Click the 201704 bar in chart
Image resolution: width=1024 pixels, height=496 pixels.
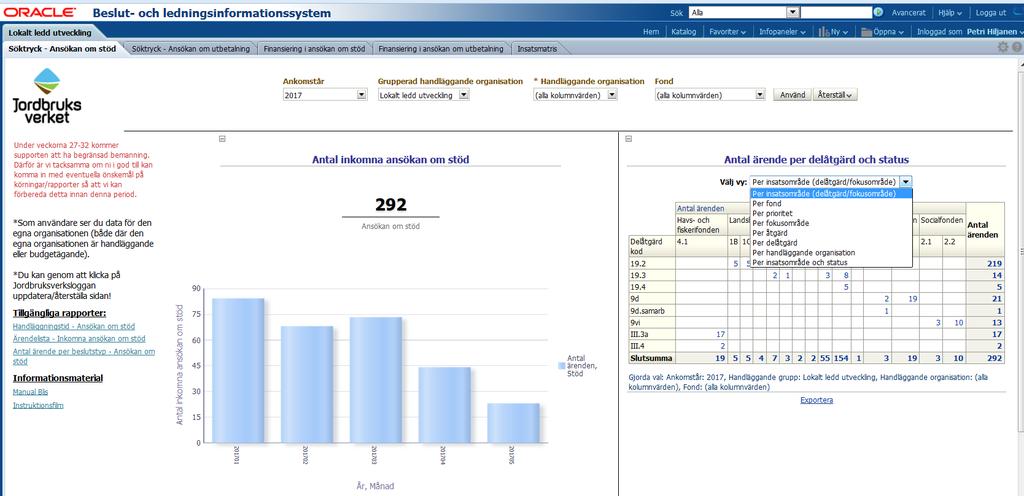coord(443,405)
